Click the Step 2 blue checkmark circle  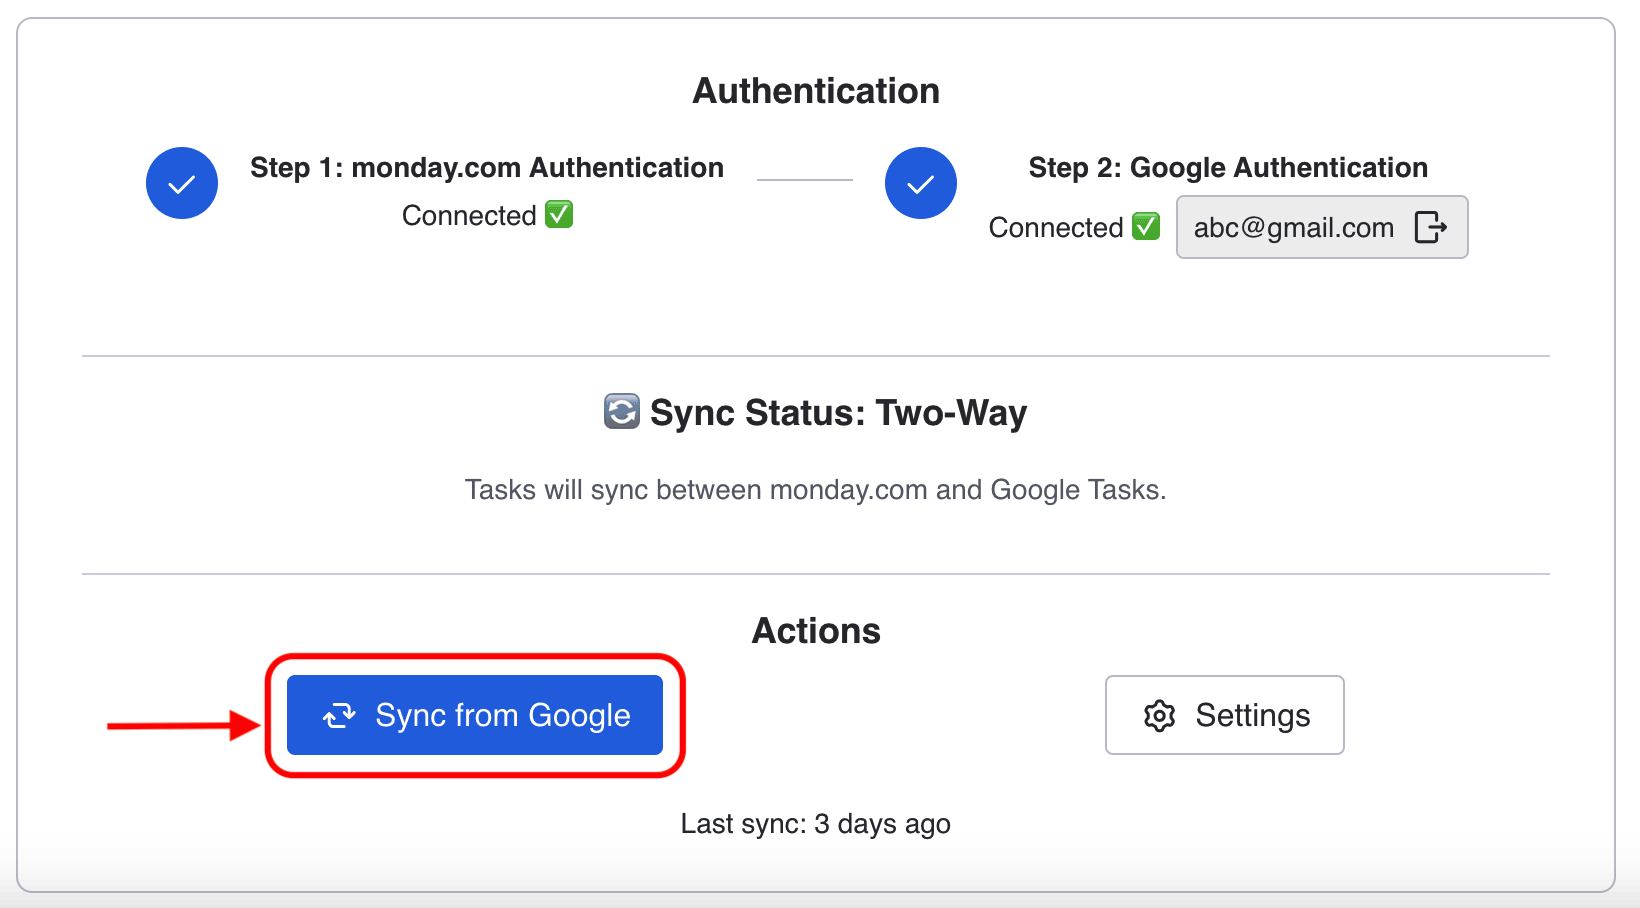pyautogui.click(x=921, y=183)
